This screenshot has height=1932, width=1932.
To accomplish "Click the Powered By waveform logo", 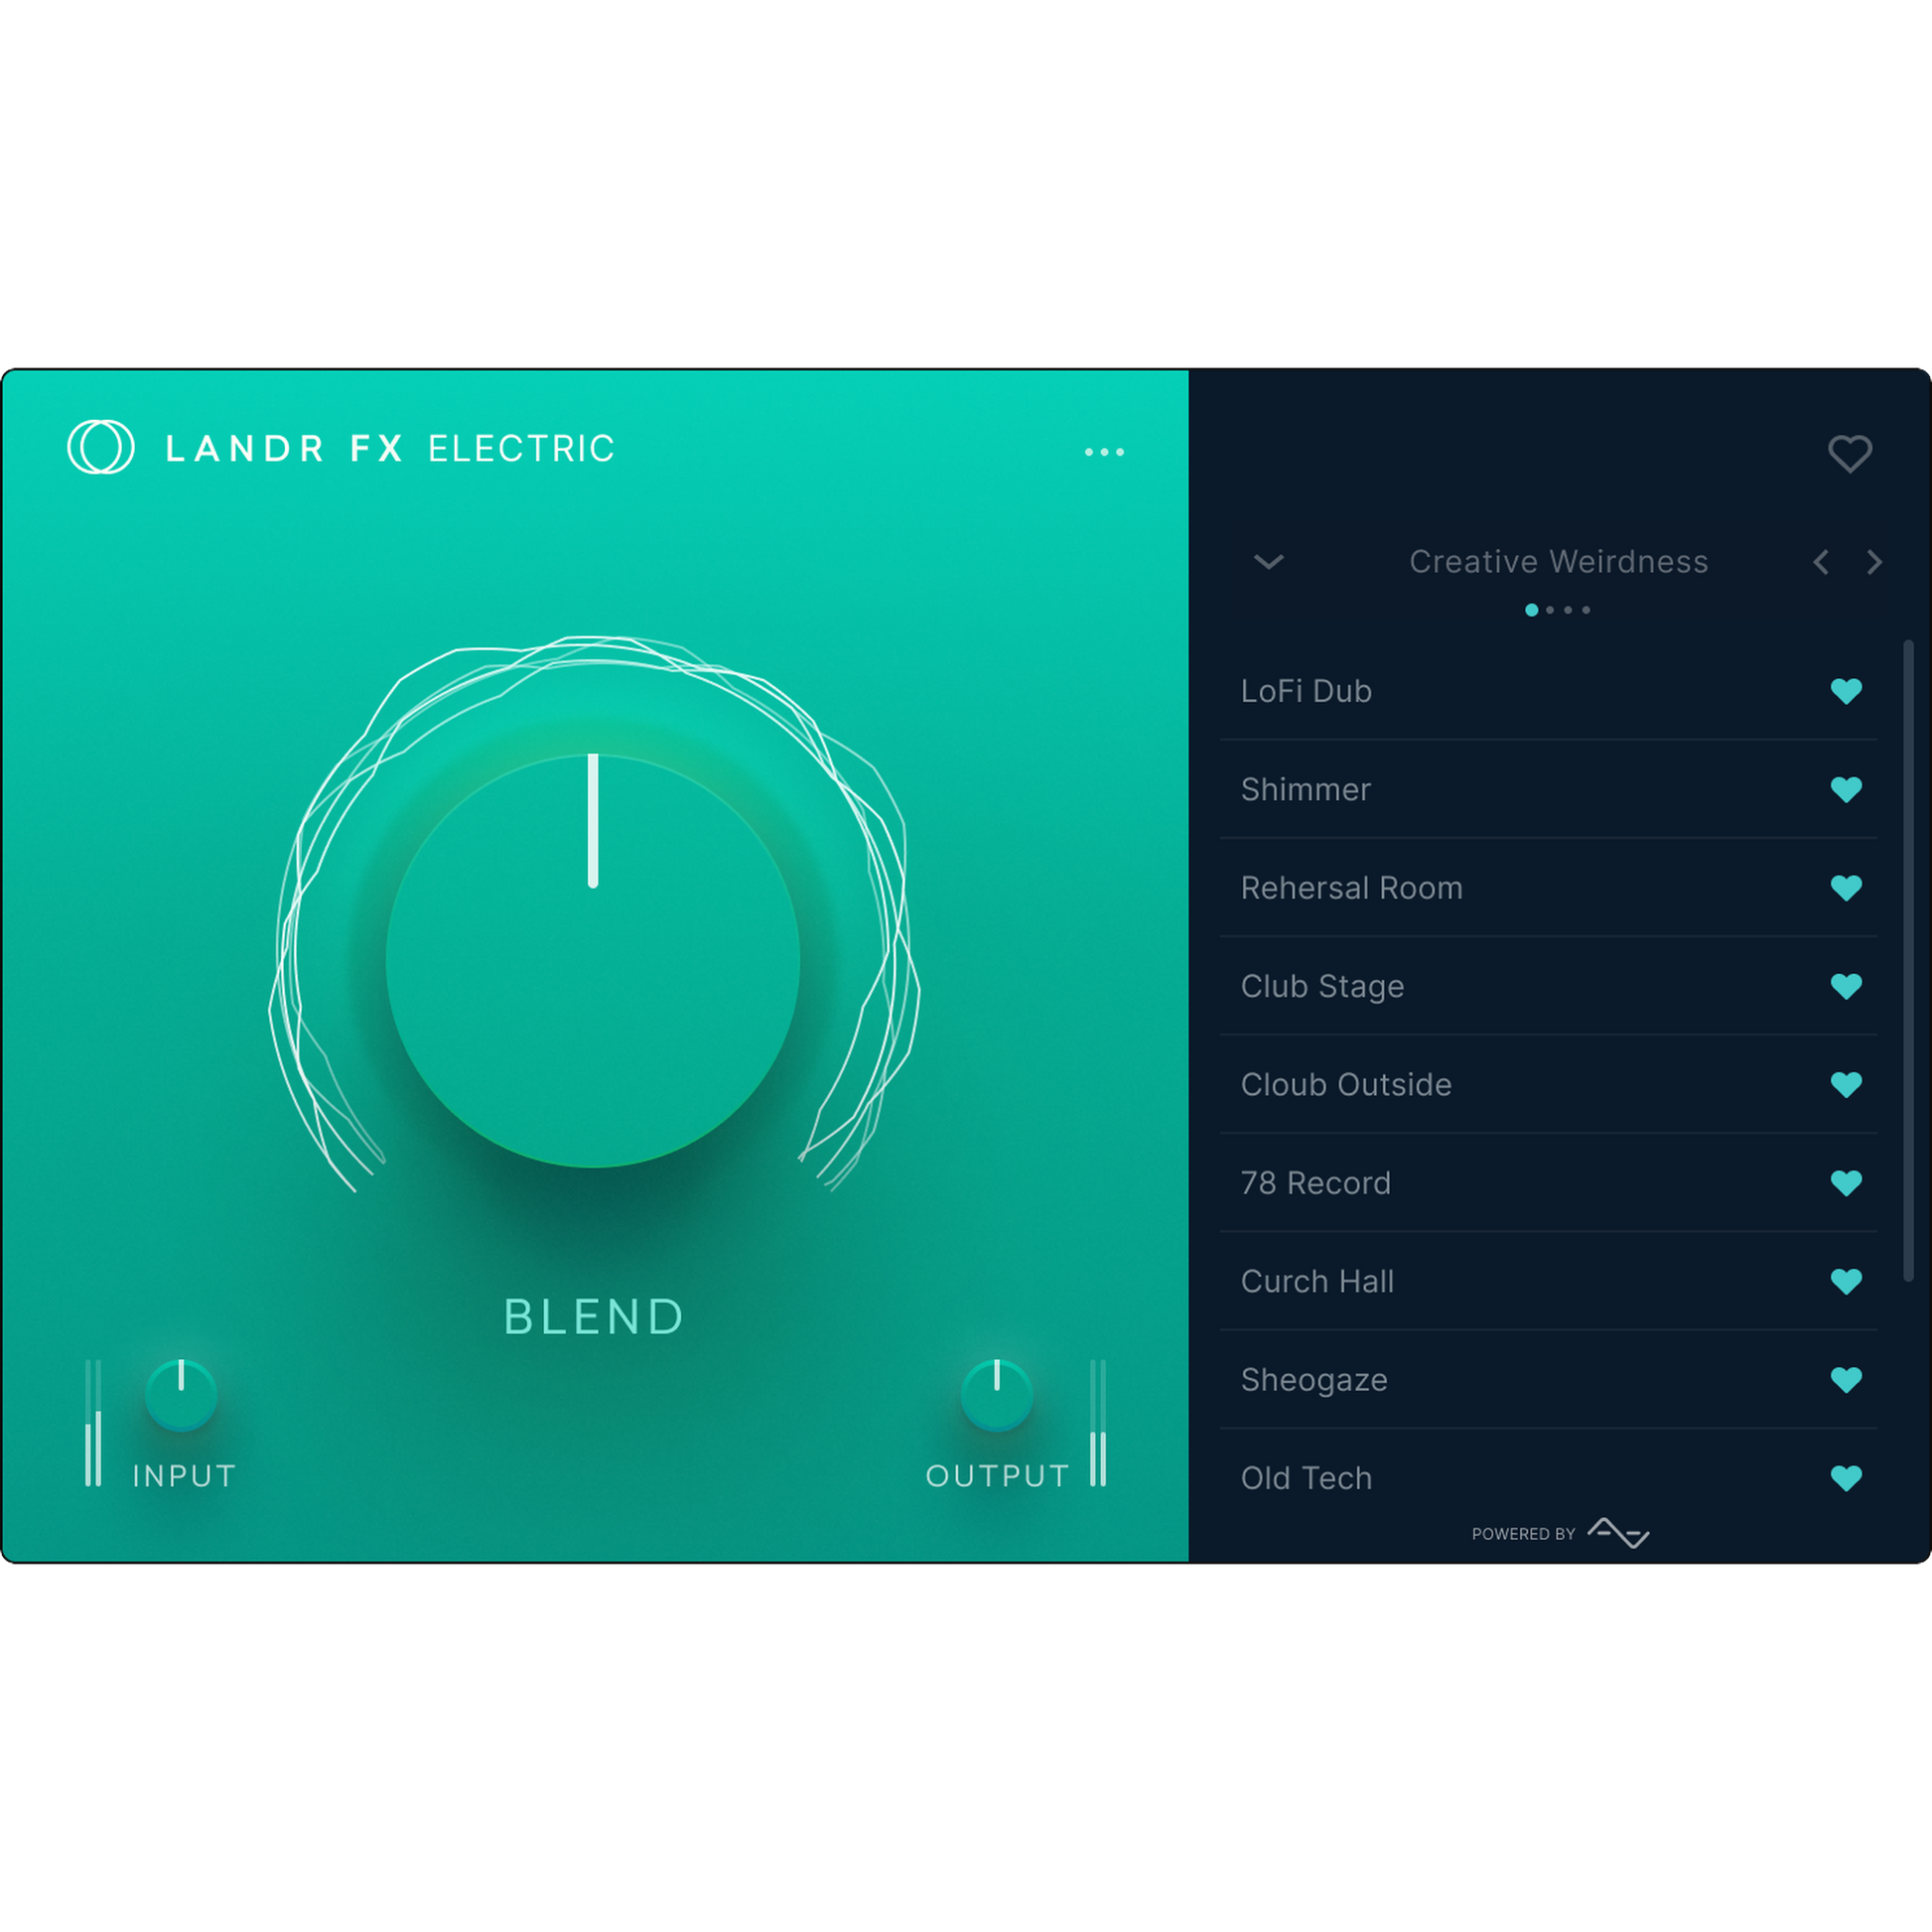I will point(1620,1532).
